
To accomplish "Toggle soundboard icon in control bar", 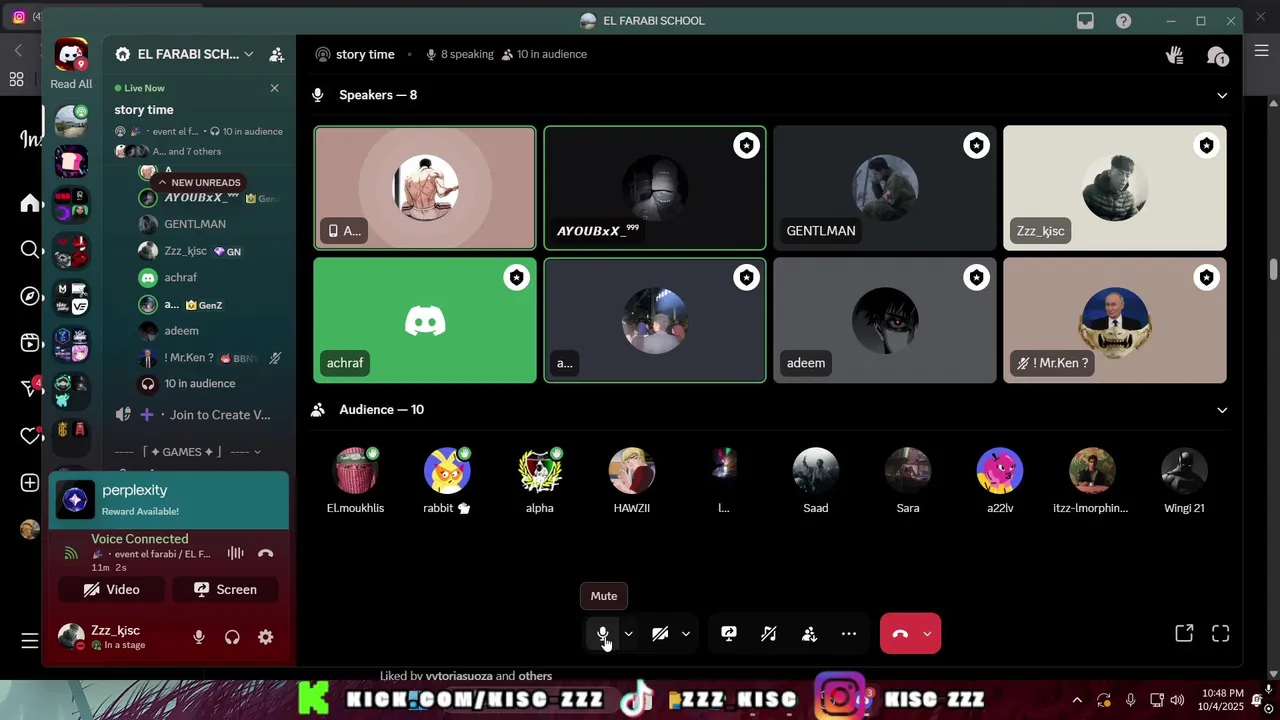I will 769,634.
